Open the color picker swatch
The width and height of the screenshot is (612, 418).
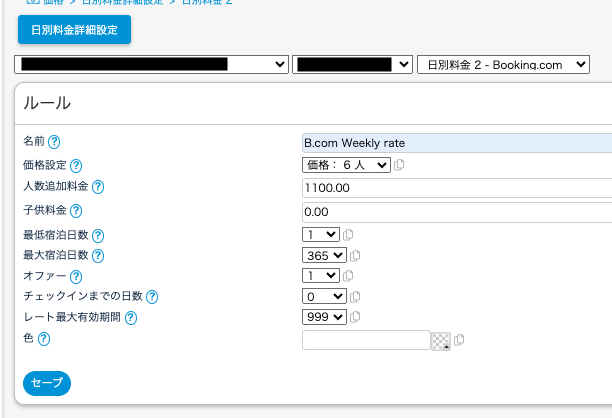441,341
